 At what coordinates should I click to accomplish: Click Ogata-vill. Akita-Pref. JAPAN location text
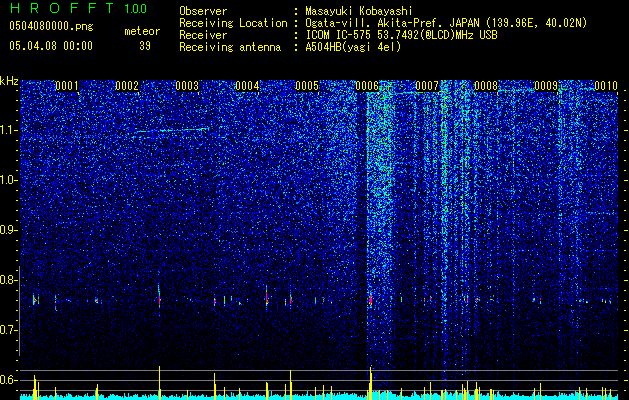coord(446,23)
